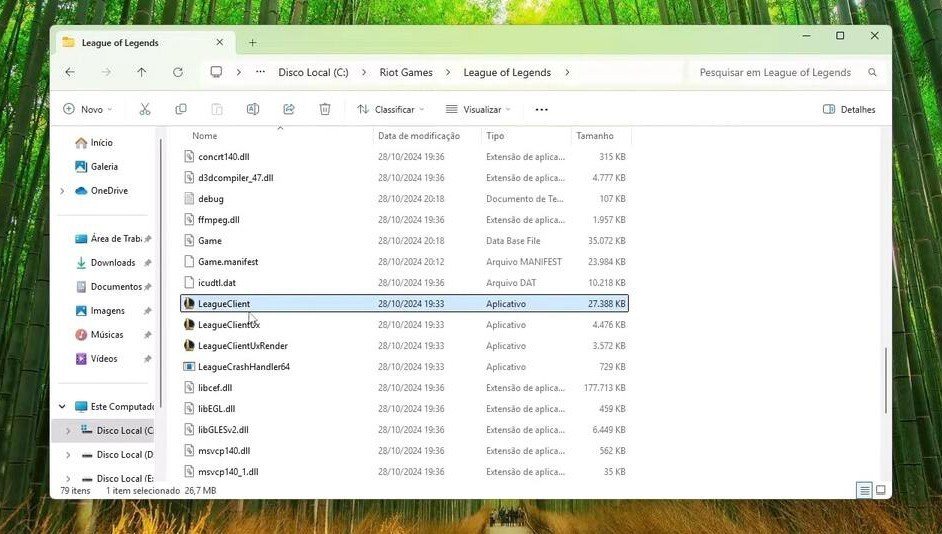Click Riot Games breadcrumb
Screen dimensions: 942x534
pos(406,72)
